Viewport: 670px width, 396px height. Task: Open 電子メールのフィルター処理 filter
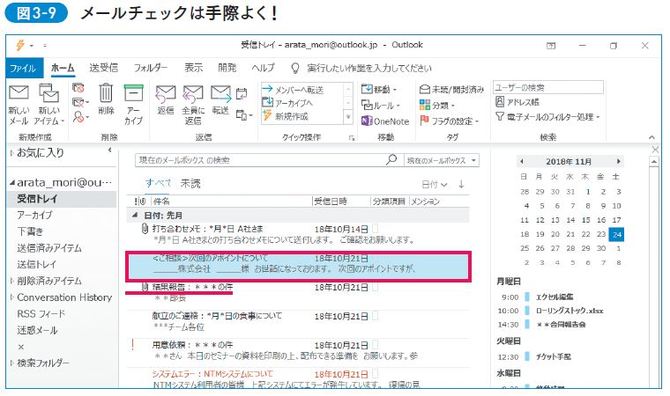coord(548,117)
